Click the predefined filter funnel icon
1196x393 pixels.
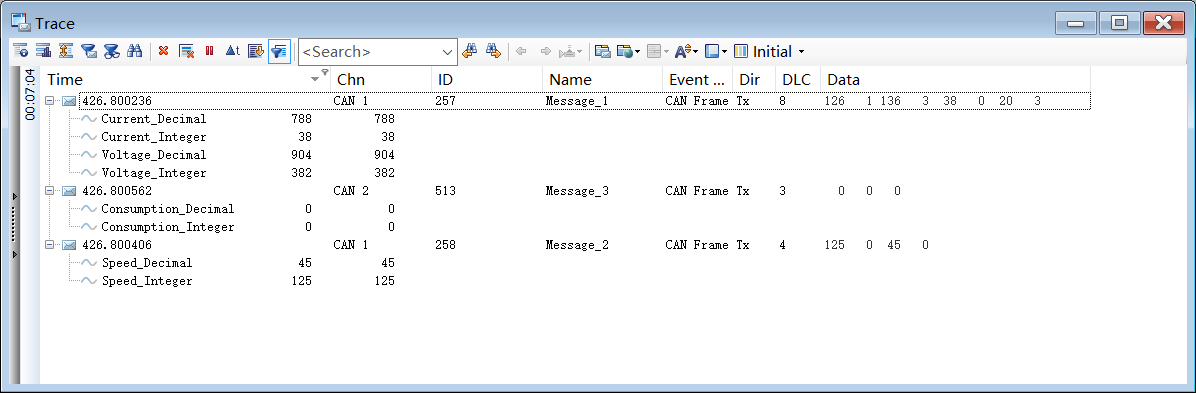coord(88,51)
